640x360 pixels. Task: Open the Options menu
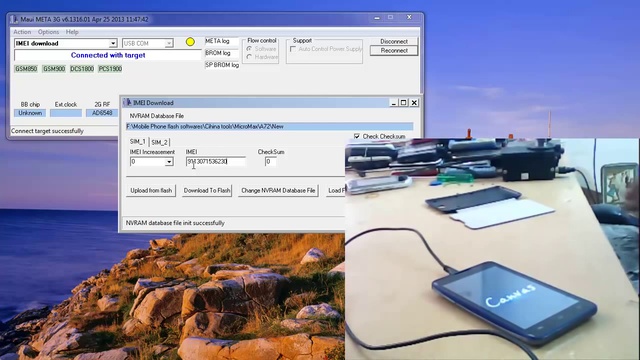click(x=48, y=32)
